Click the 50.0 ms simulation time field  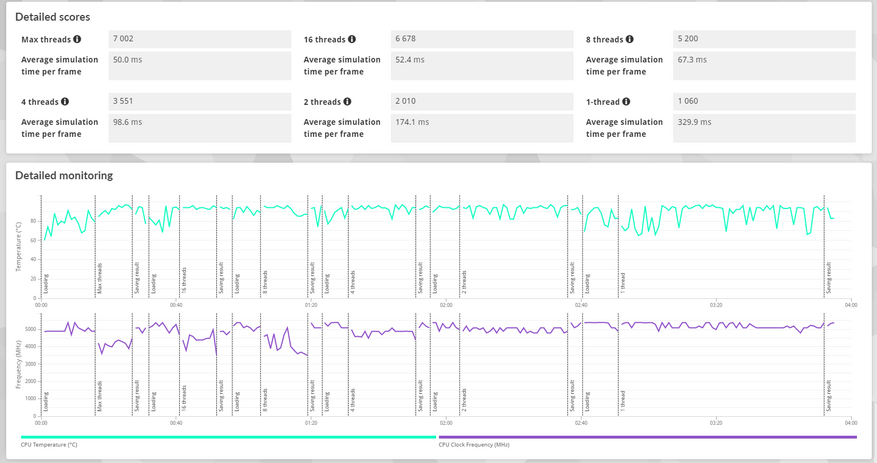click(200, 66)
